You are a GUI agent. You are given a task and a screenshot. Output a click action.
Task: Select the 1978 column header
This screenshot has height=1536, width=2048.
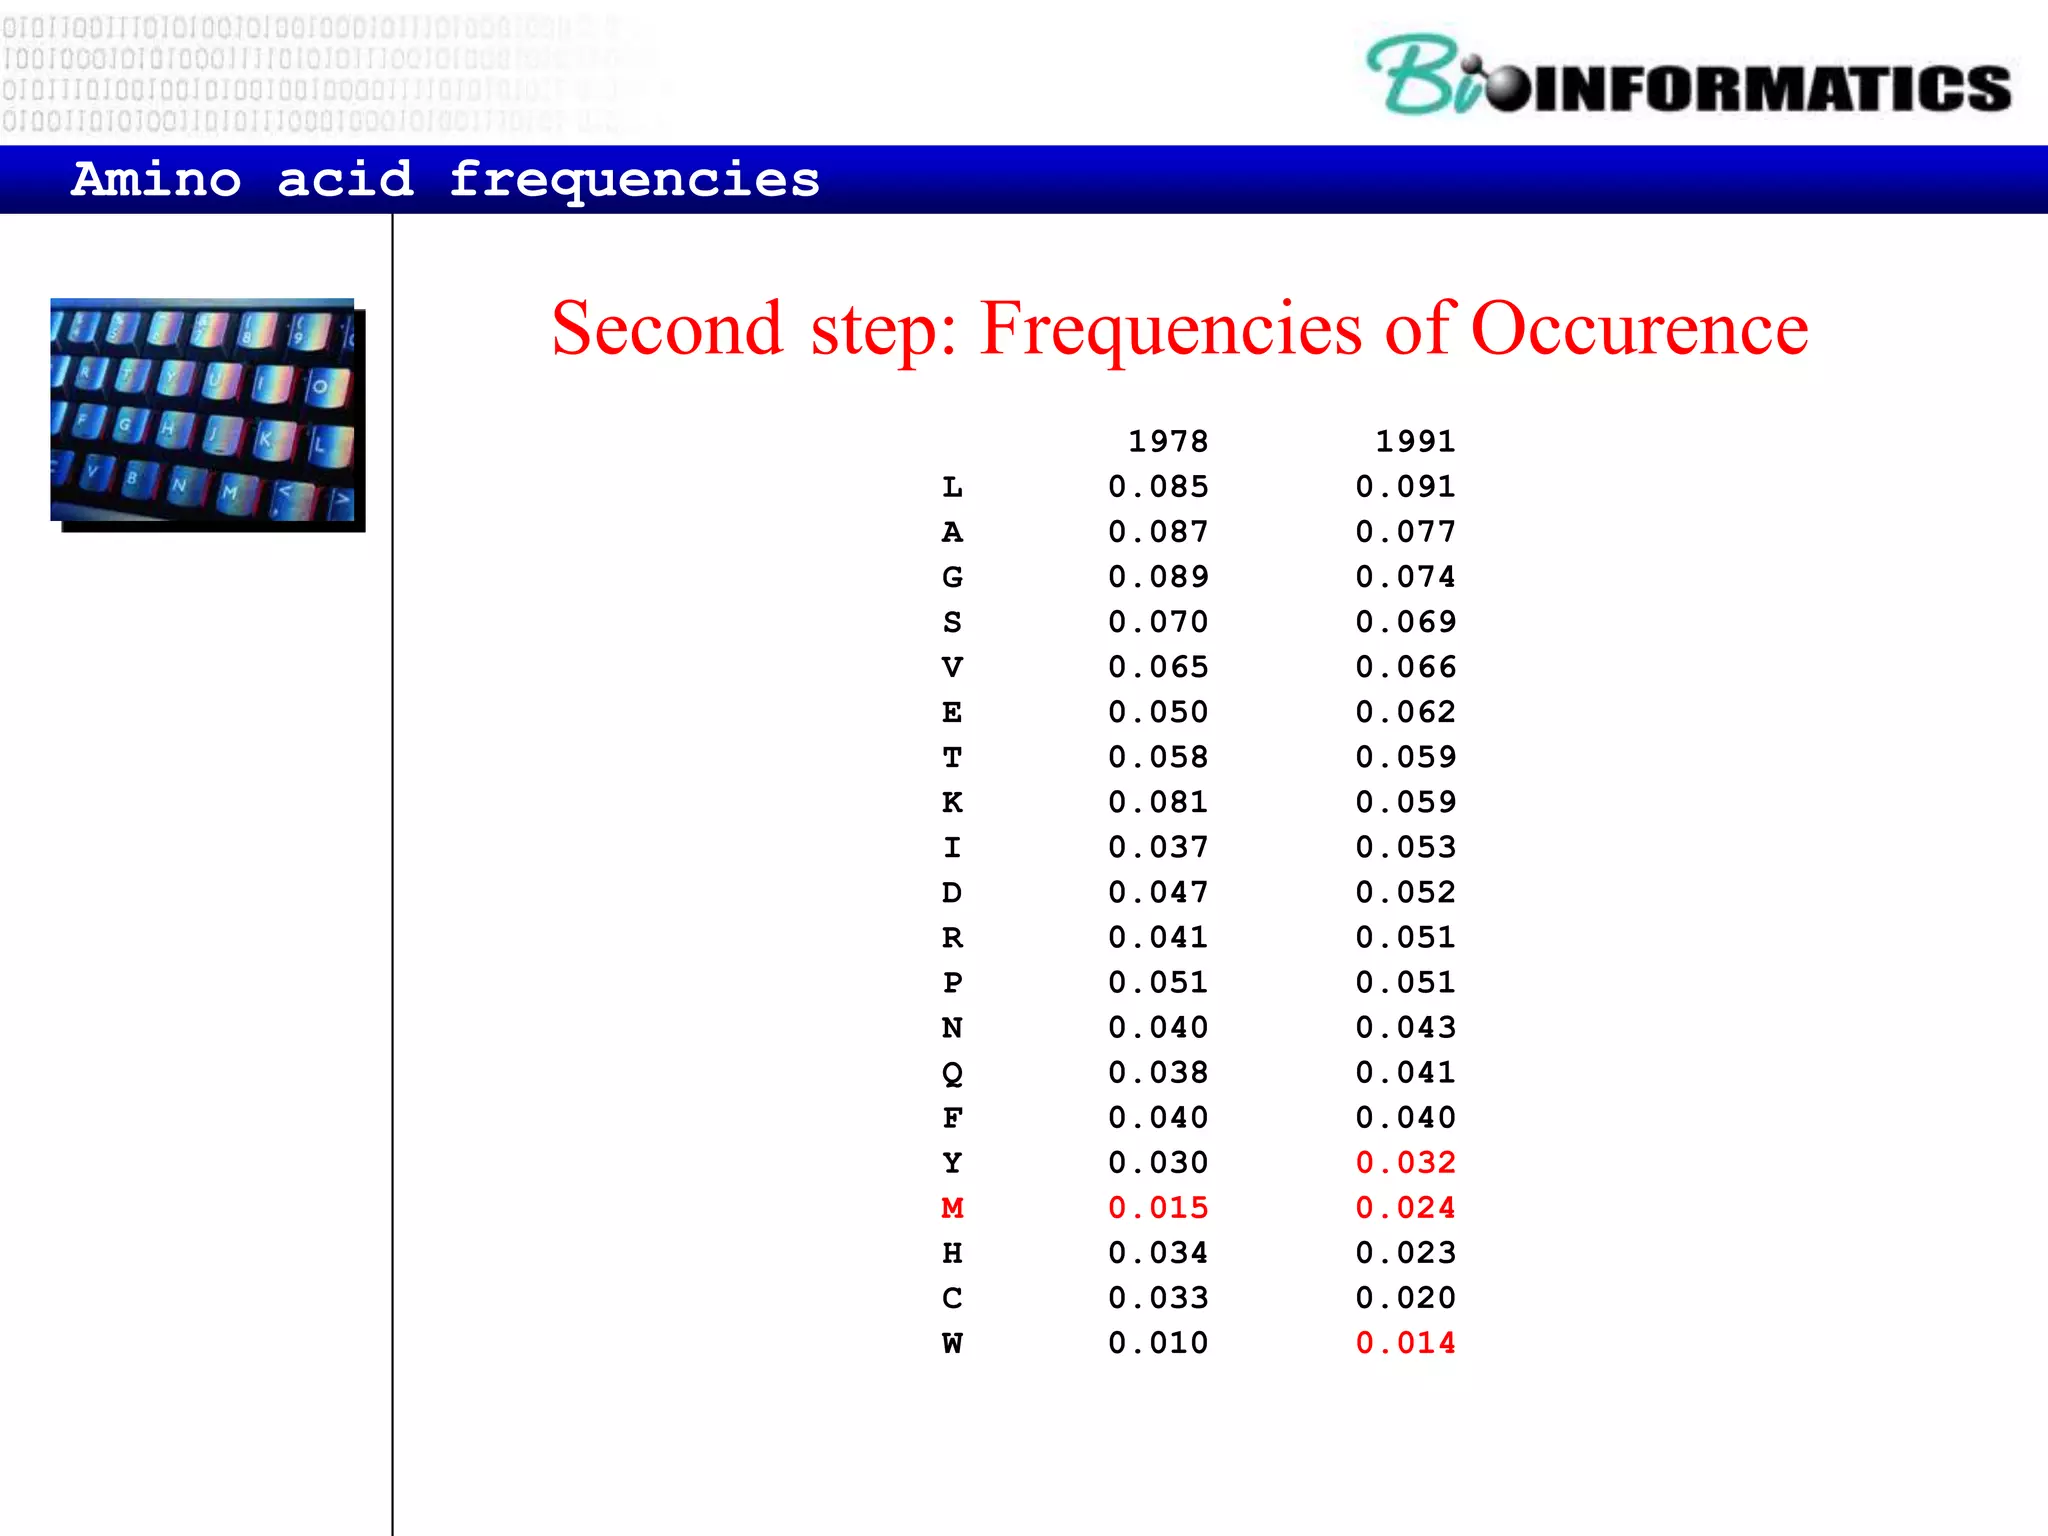point(1168,441)
